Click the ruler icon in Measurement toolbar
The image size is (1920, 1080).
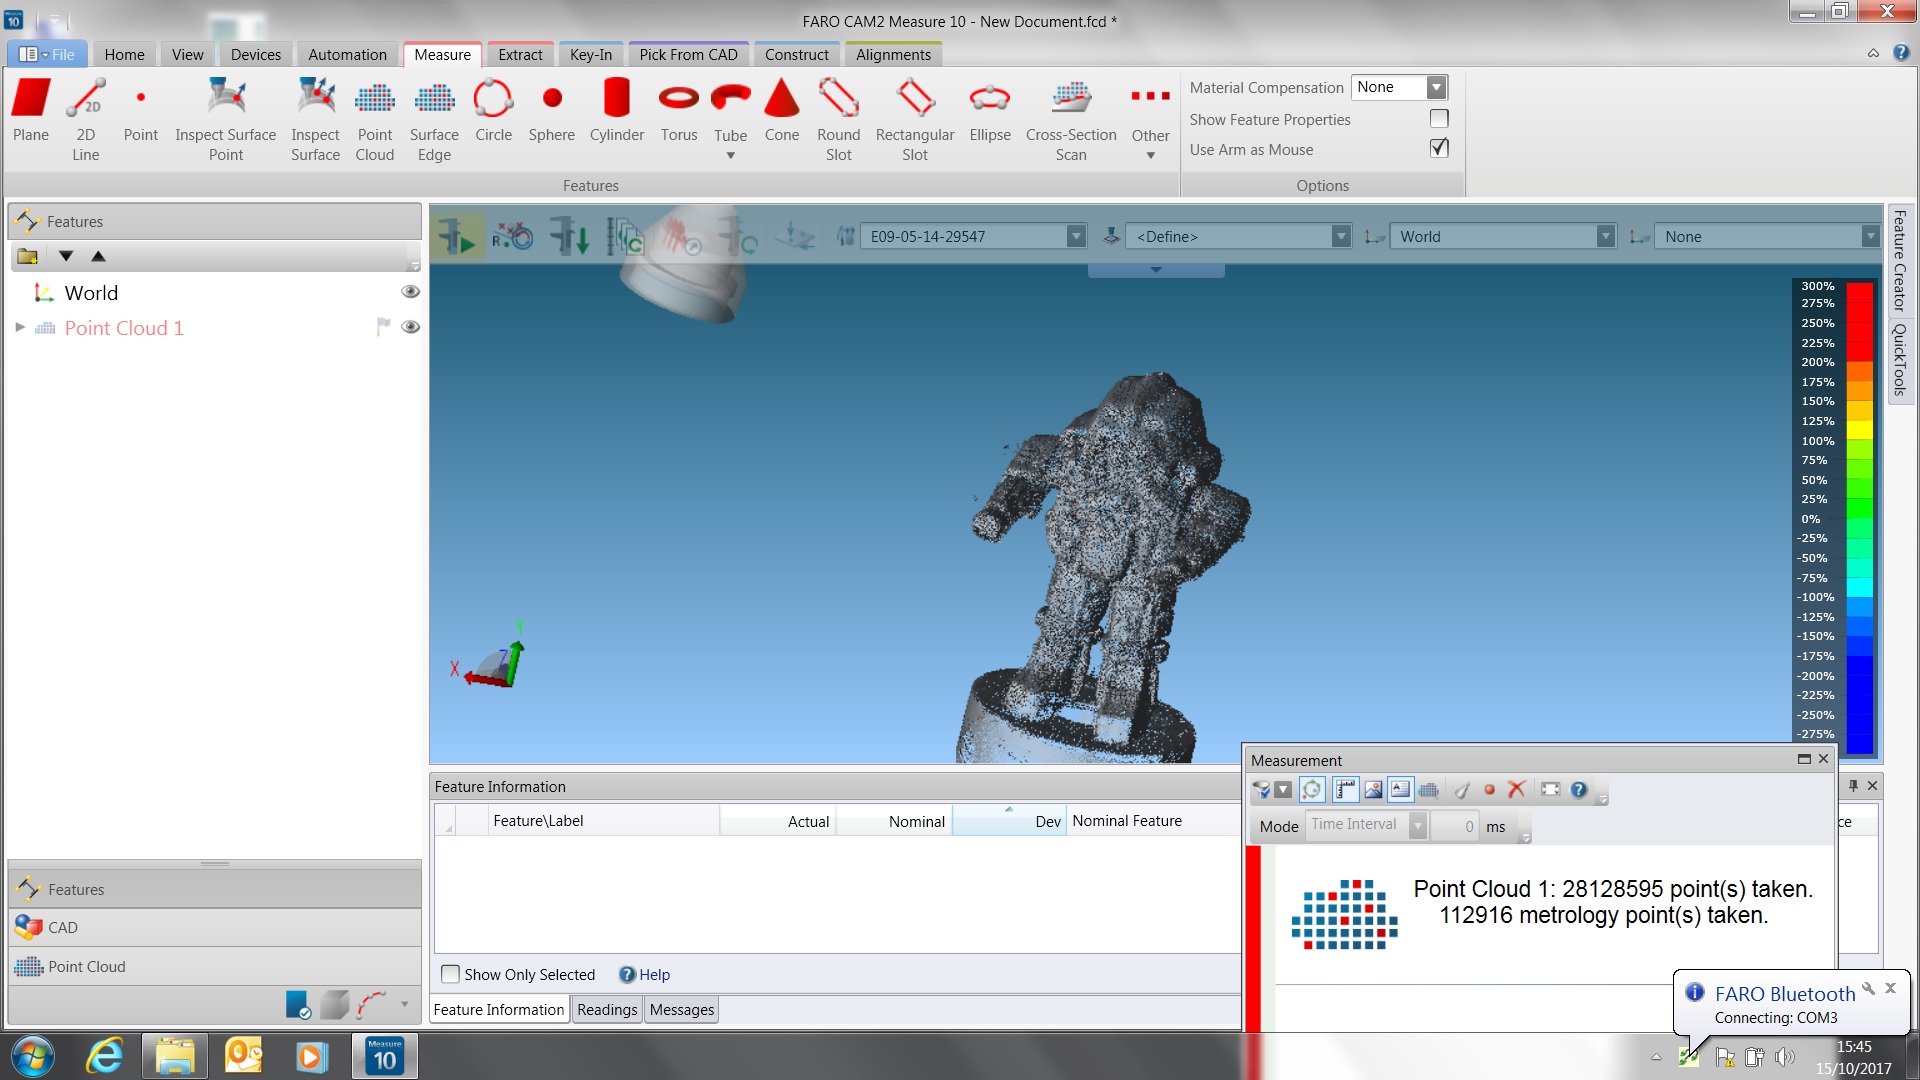1345,790
